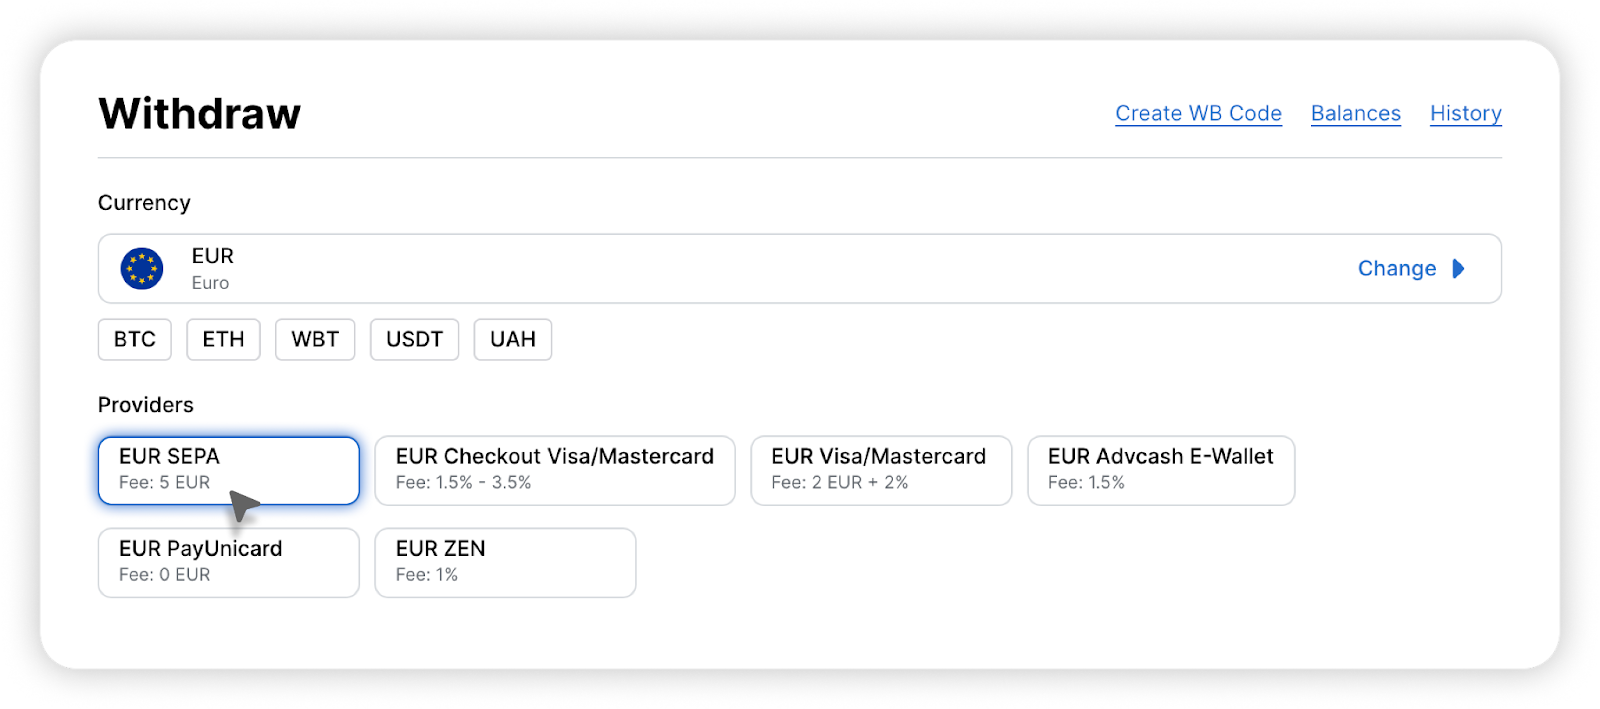Go to the Balances page
The image size is (1600, 709).
[x=1355, y=113]
